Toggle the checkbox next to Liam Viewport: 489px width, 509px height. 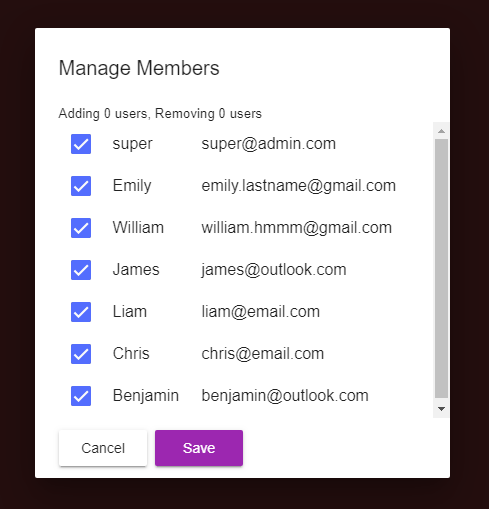coord(81,312)
